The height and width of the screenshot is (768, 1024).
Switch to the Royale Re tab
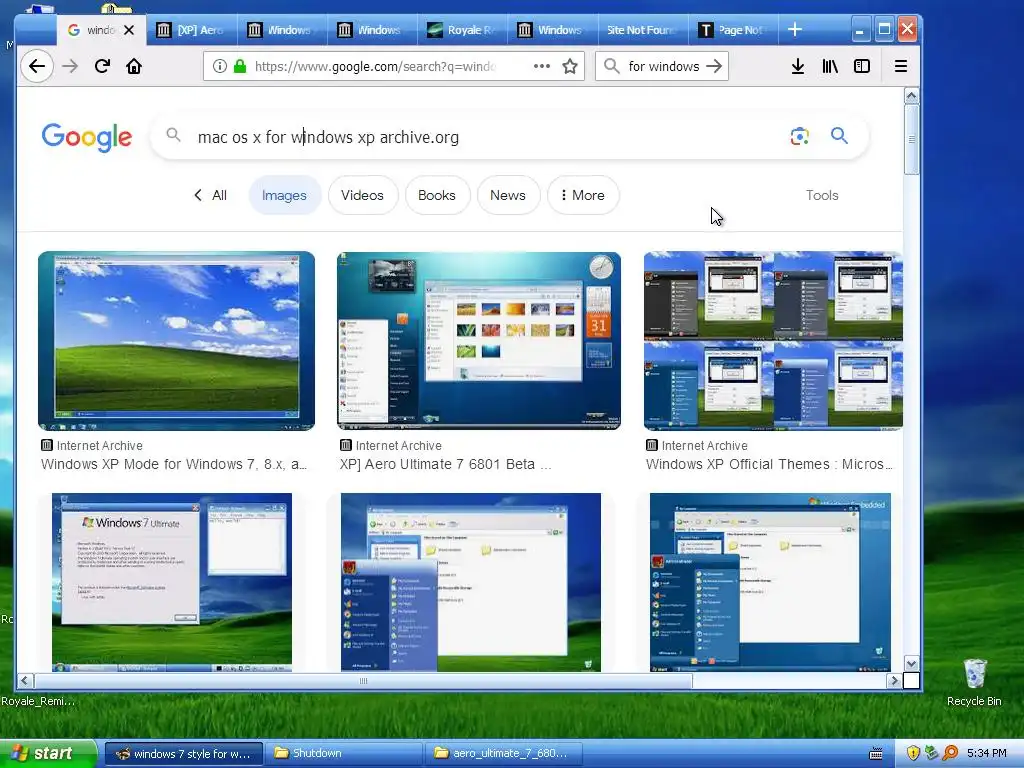point(462,30)
